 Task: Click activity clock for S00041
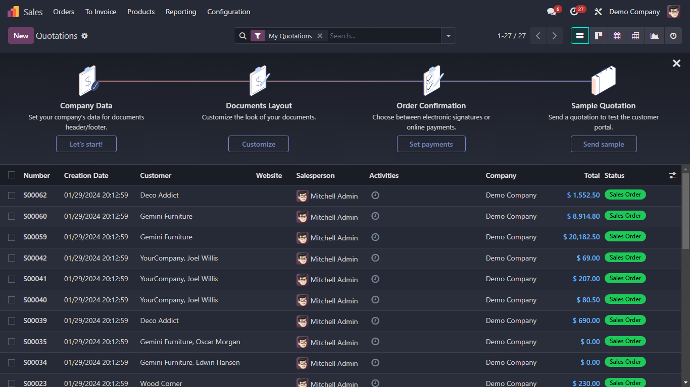click(x=375, y=279)
